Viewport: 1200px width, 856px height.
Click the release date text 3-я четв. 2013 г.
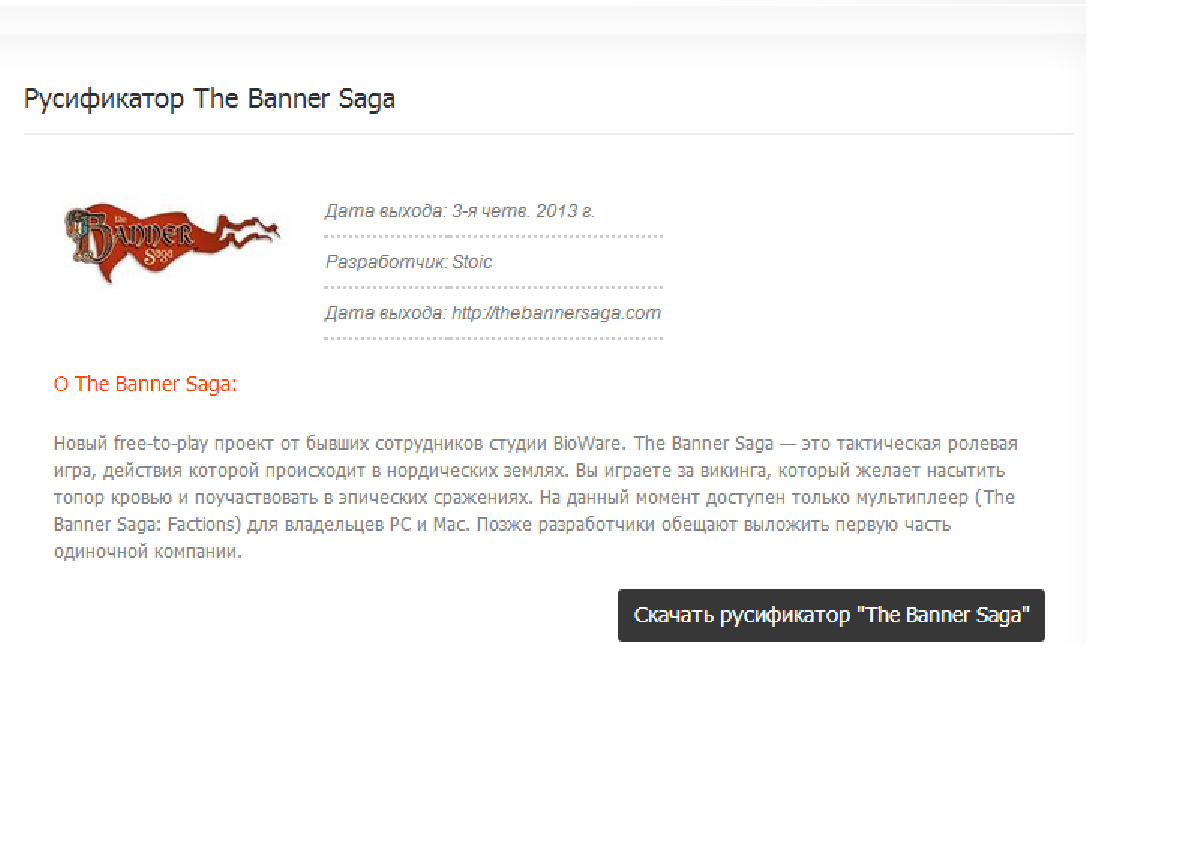pos(523,211)
